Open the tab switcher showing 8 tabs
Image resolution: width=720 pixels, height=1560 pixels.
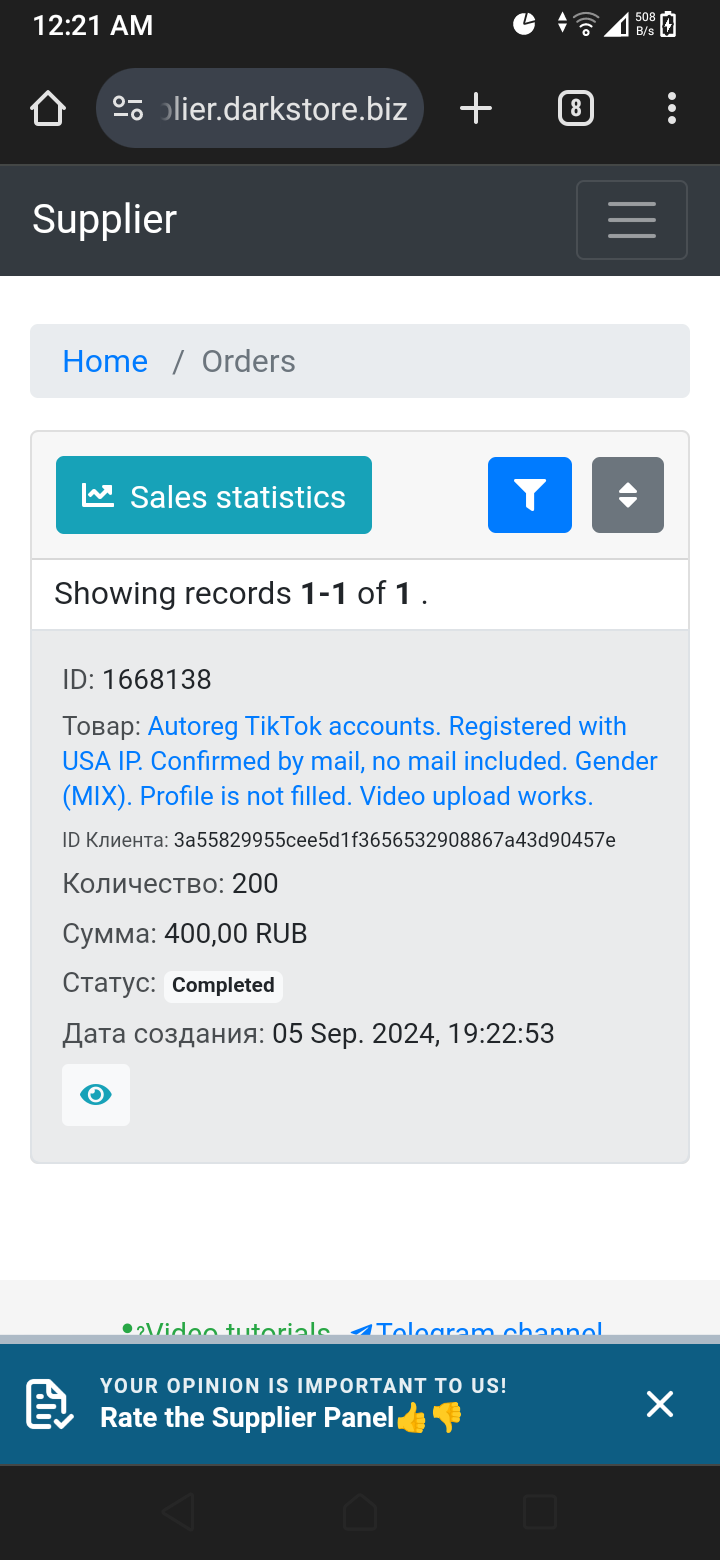click(575, 108)
